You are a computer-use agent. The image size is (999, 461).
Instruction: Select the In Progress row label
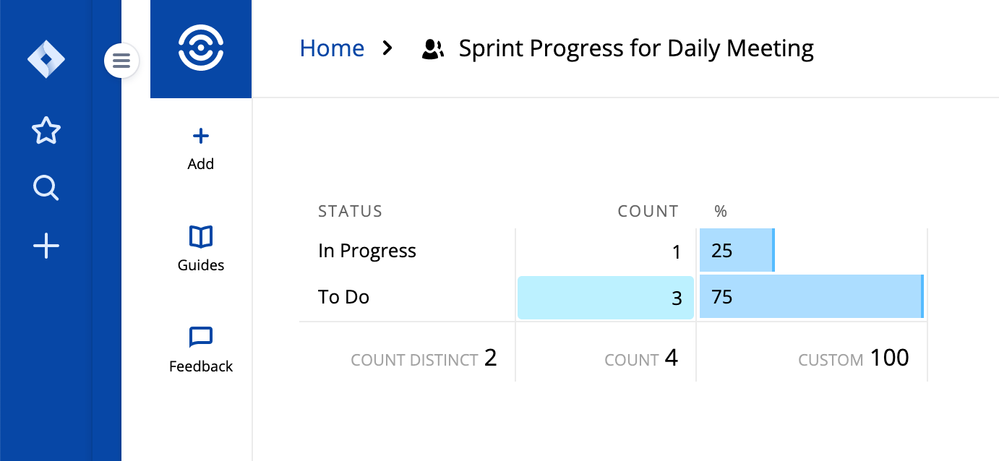click(x=367, y=251)
